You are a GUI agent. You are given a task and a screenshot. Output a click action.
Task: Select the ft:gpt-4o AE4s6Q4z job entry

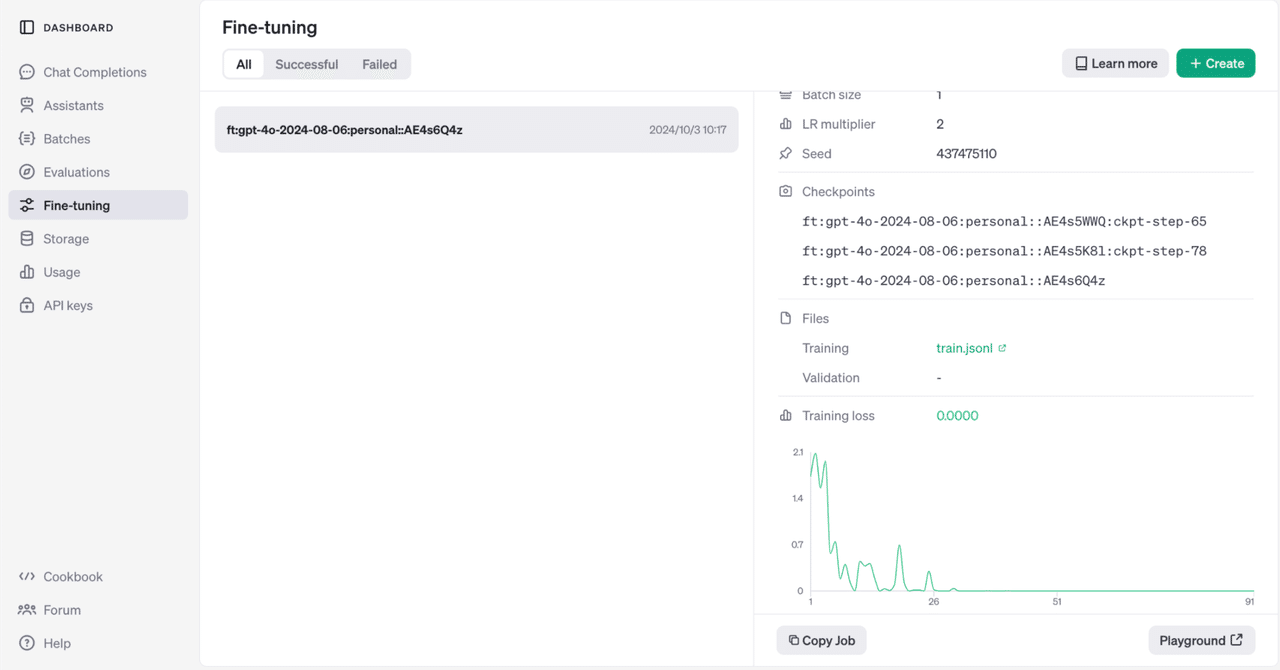click(477, 129)
